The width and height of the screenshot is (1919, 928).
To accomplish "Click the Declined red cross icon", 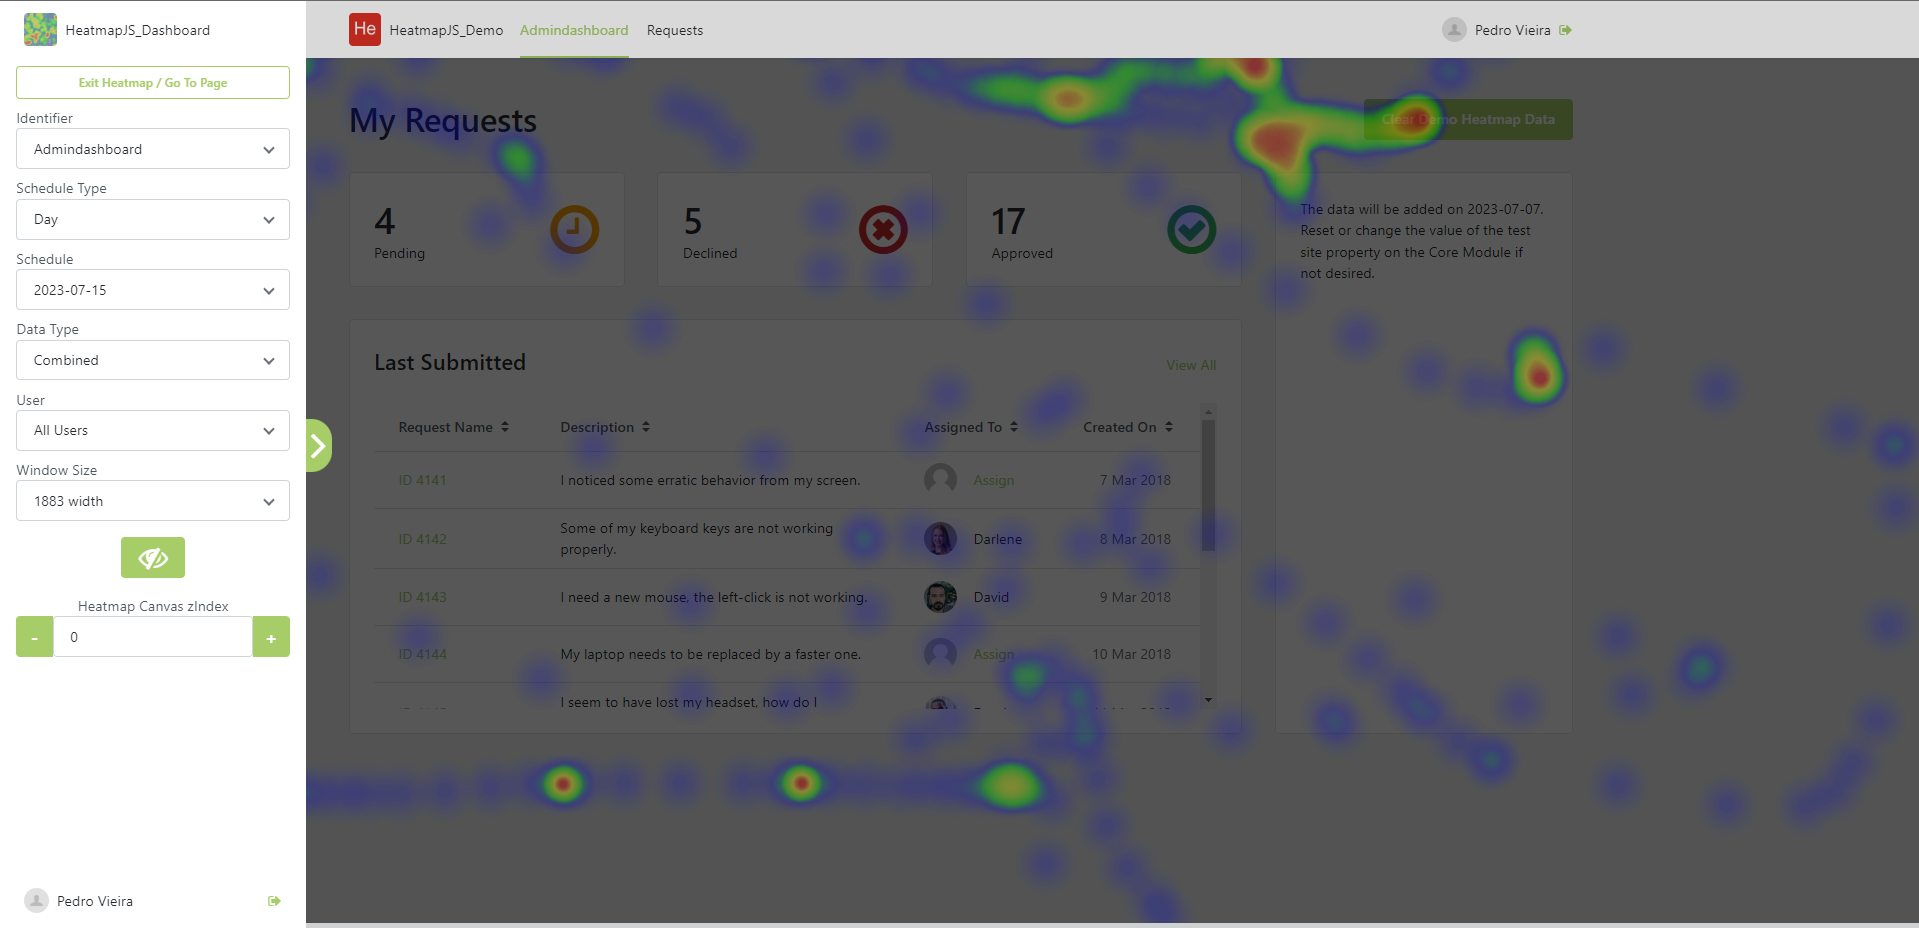I will 883,230.
